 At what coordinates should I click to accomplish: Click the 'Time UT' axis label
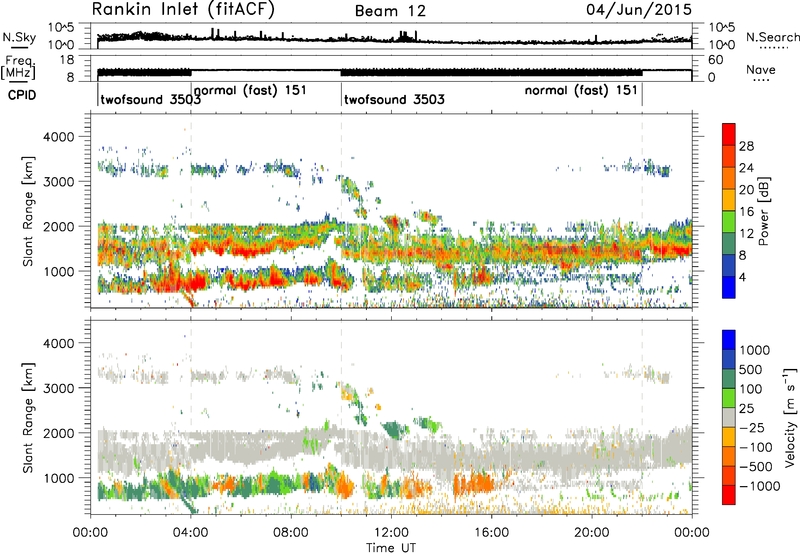point(391,548)
